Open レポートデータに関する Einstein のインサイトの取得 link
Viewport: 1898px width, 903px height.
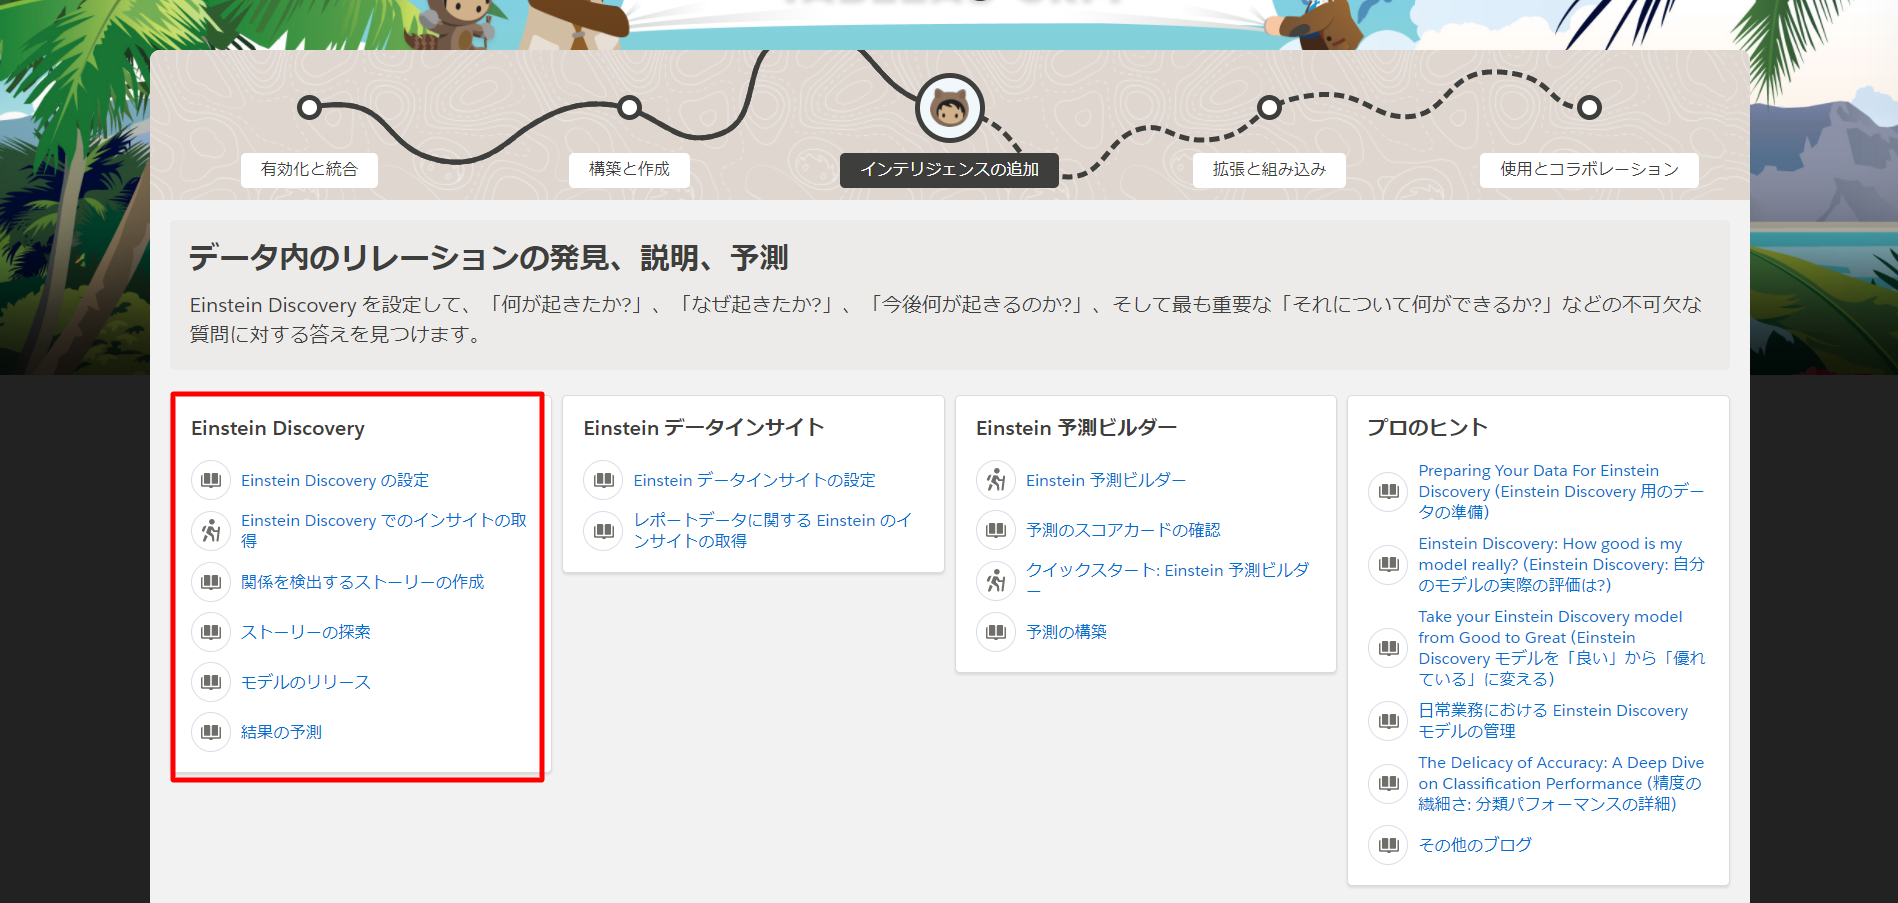click(x=772, y=530)
